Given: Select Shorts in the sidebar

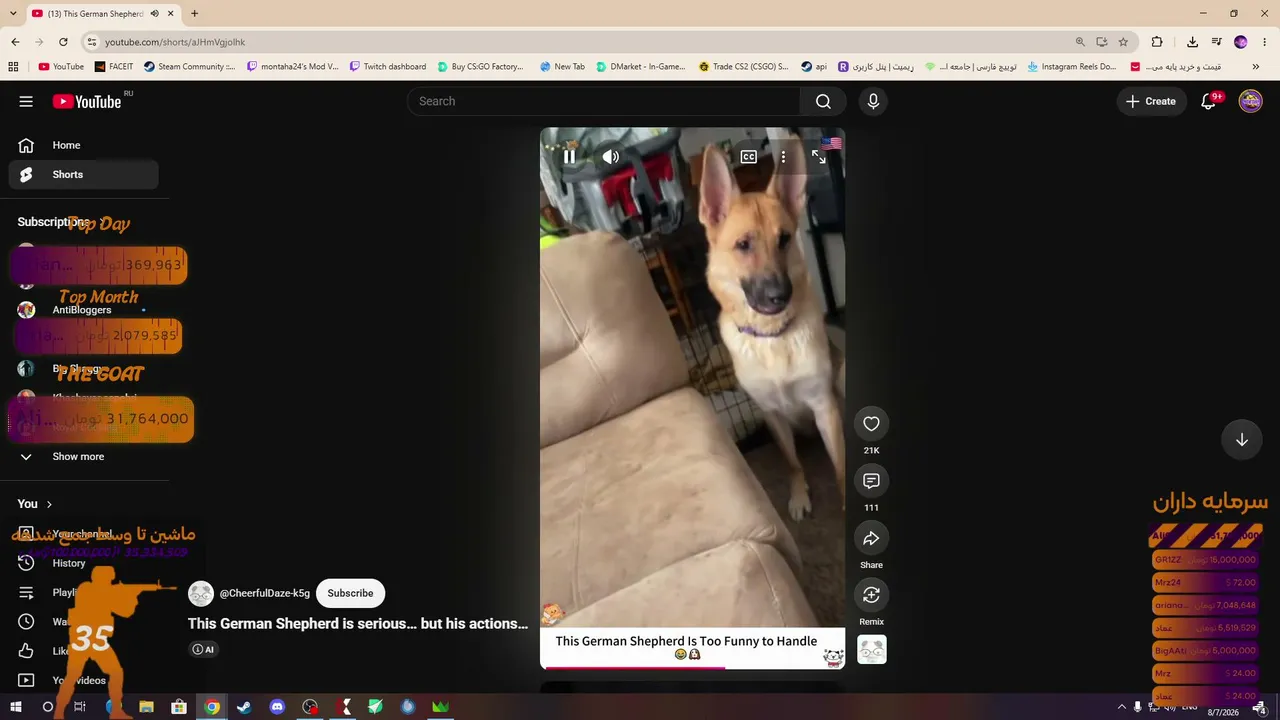Looking at the screenshot, I should click(84, 174).
